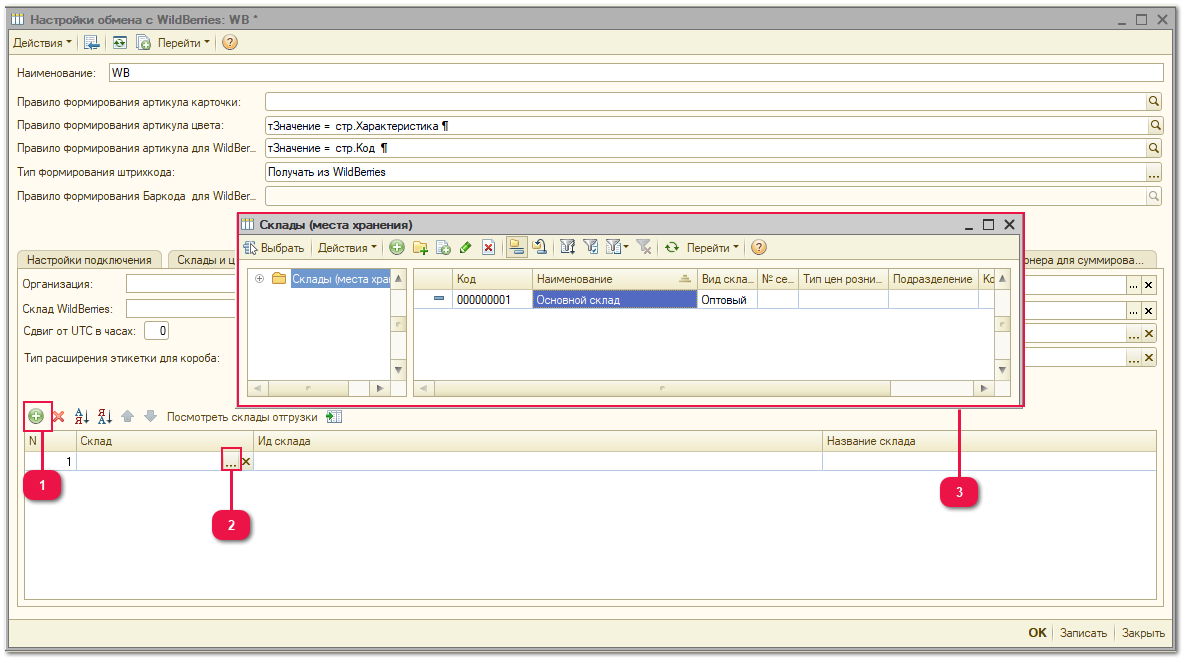Edit current item pencil icon in Склады window
Screen dimensions: 1185x661
click(466, 247)
